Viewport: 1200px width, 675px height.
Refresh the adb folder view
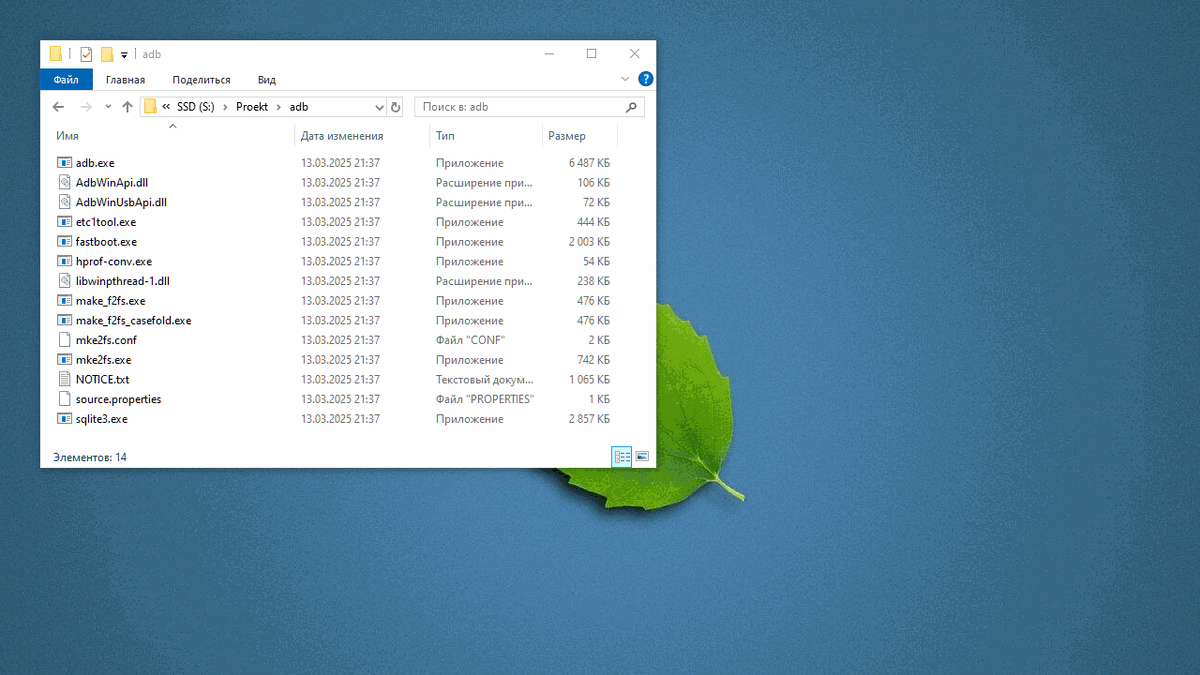396,107
